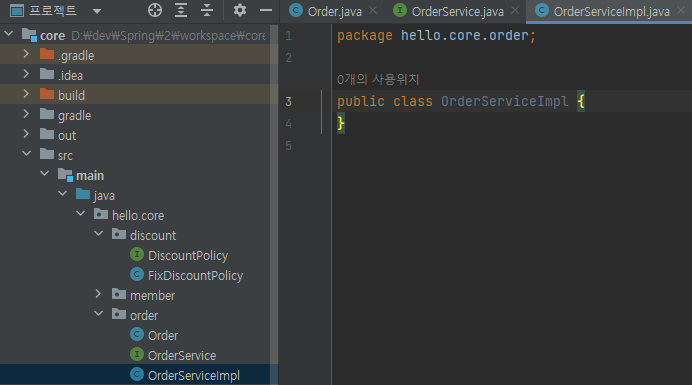Open project panel settings gear
Screen dimensions: 692x385
coord(240,10)
